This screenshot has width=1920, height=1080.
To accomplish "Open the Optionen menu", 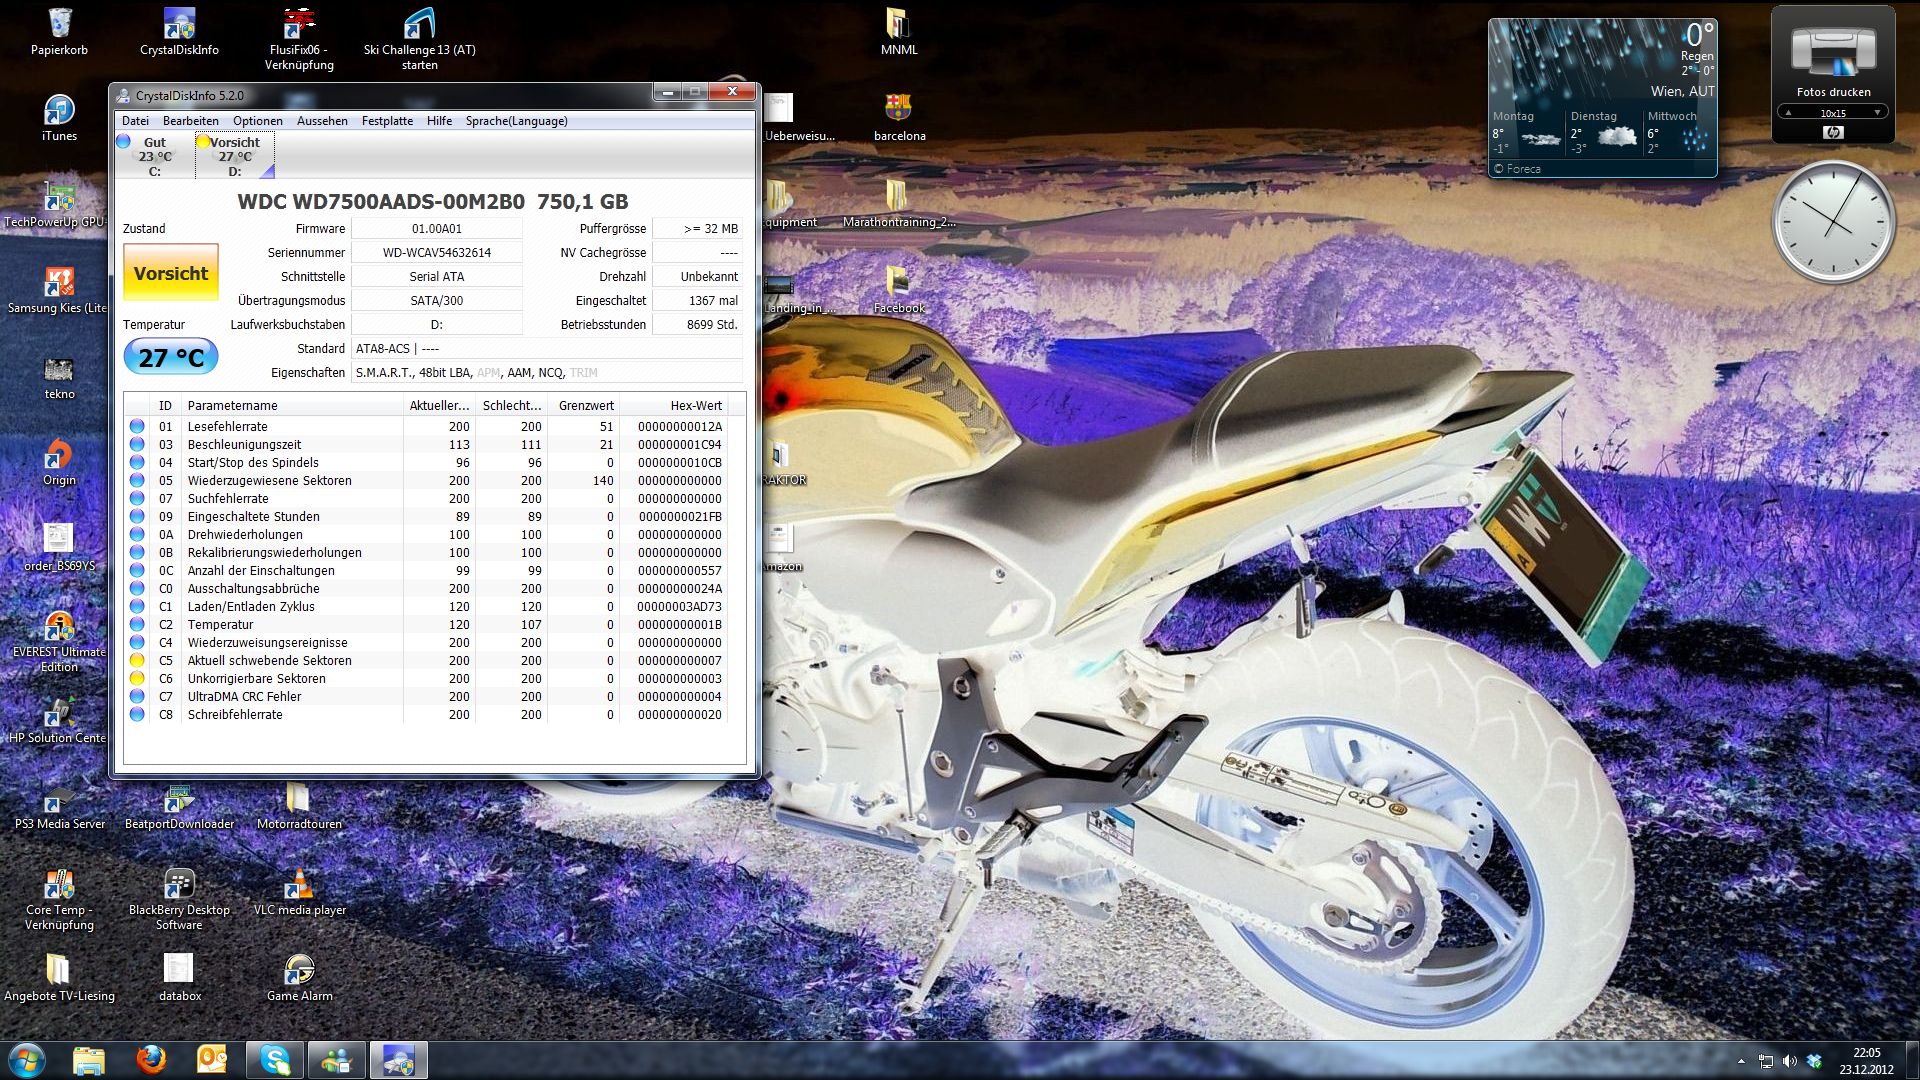I will [x=258, y=121].
